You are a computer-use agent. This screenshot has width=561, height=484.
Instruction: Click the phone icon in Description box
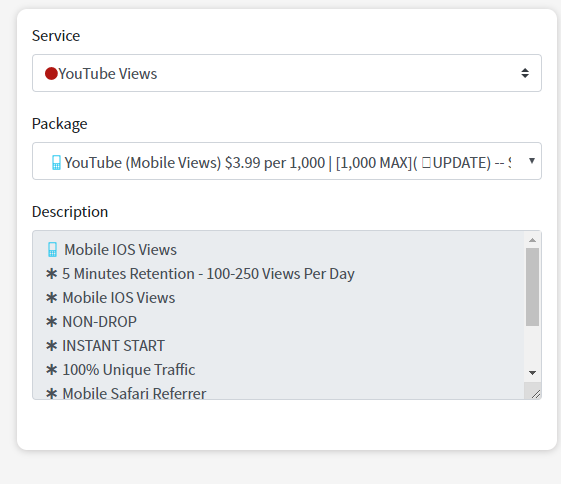(52, 249)
